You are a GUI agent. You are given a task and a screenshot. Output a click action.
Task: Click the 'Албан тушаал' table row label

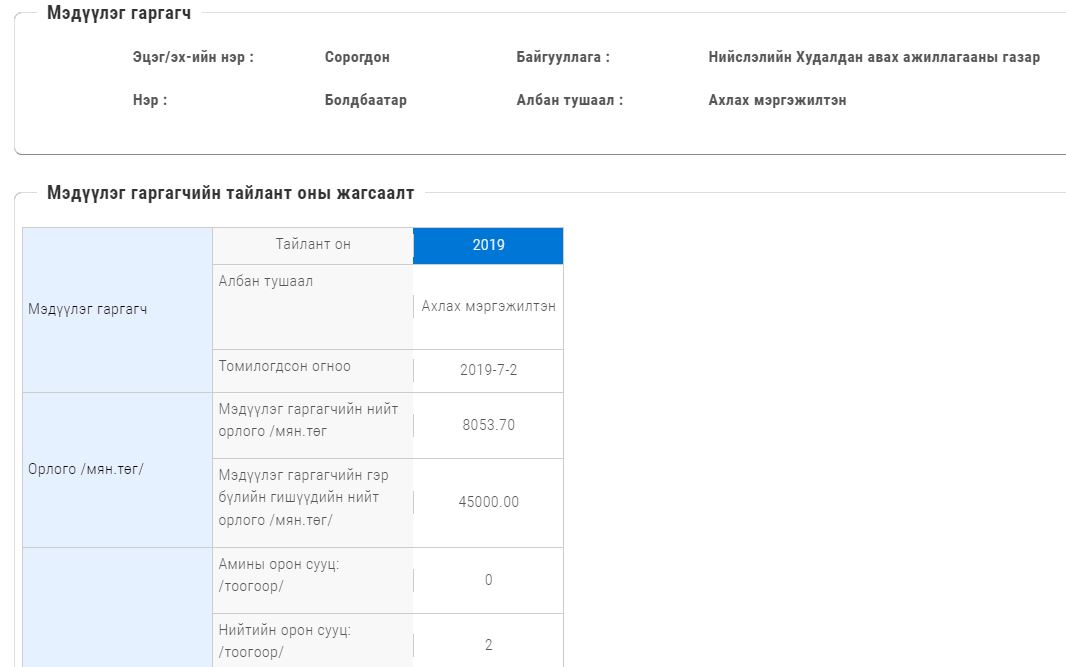click(x=313, y=307)
